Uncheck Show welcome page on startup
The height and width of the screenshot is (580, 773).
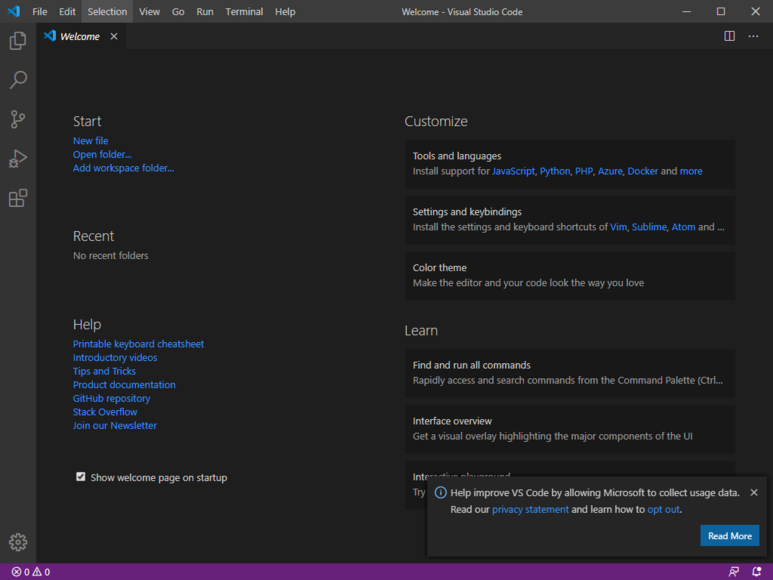click(x=80, y=477)
